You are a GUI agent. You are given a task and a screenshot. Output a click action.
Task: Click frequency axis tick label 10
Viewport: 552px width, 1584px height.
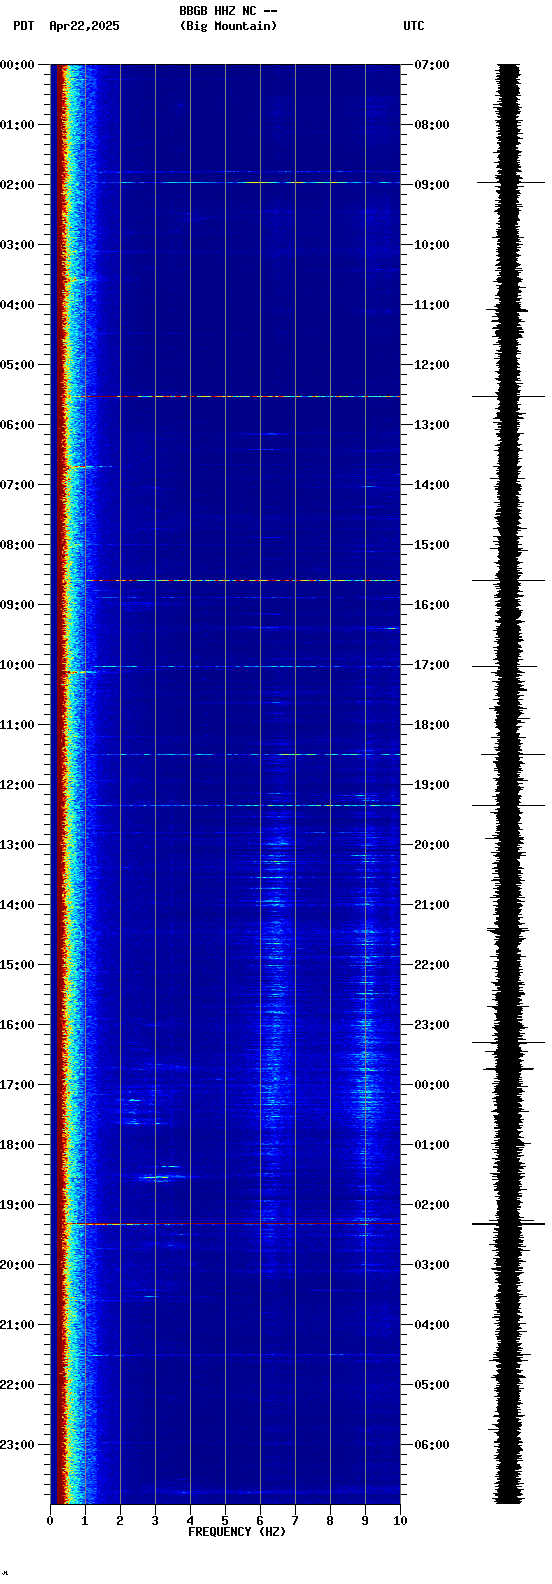click(400, 1521)
